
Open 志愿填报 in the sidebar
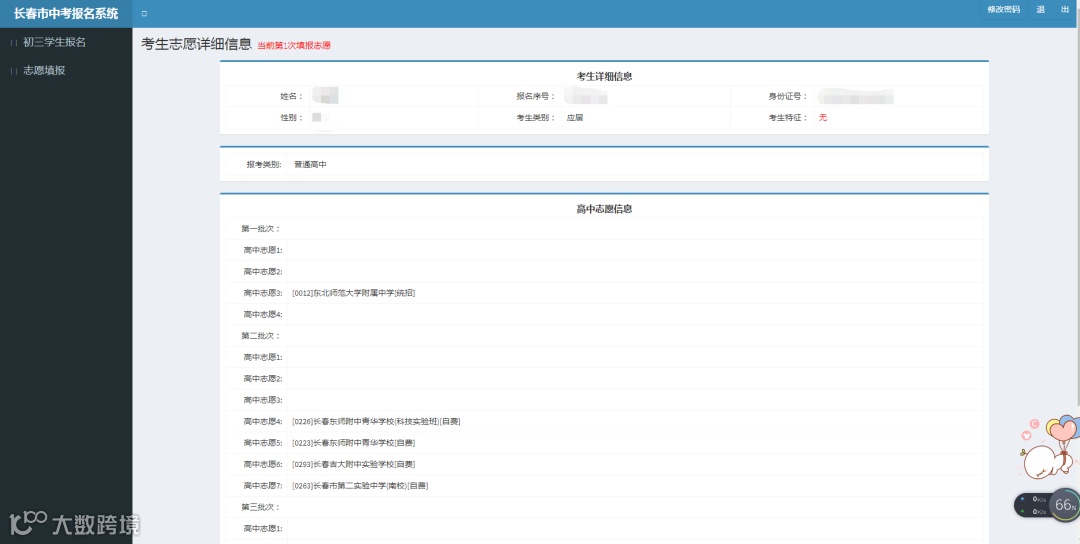pos(44,70)
